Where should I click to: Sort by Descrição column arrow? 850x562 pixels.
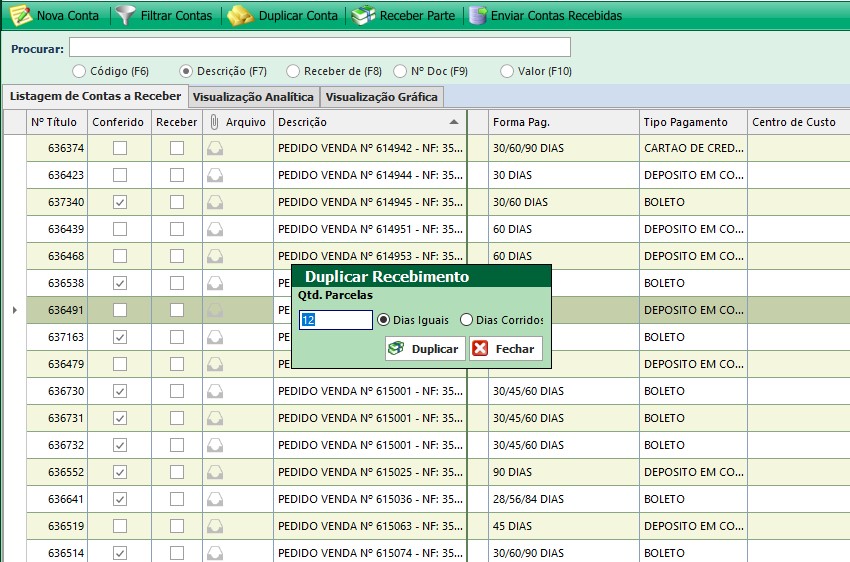tap(454, 122)
